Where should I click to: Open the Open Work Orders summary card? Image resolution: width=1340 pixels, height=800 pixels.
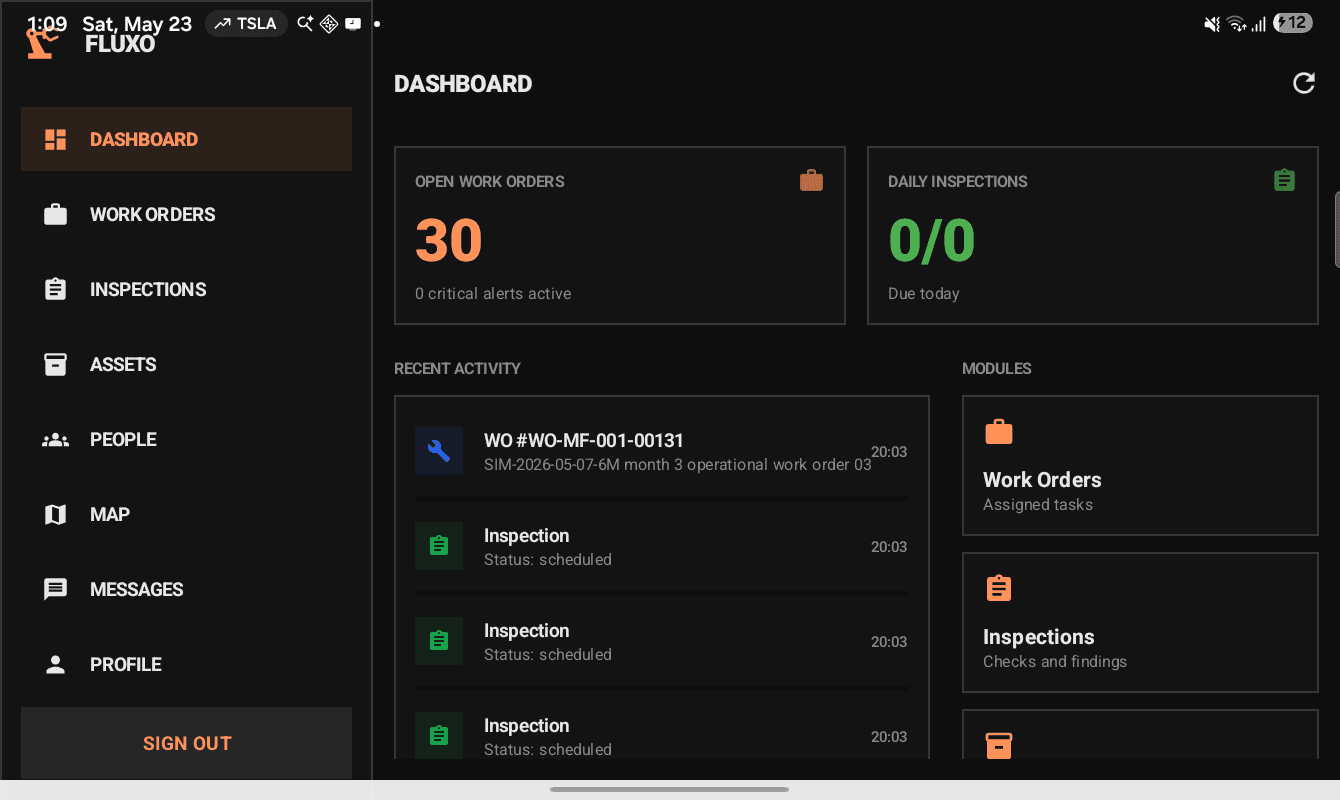click(620, 236)
